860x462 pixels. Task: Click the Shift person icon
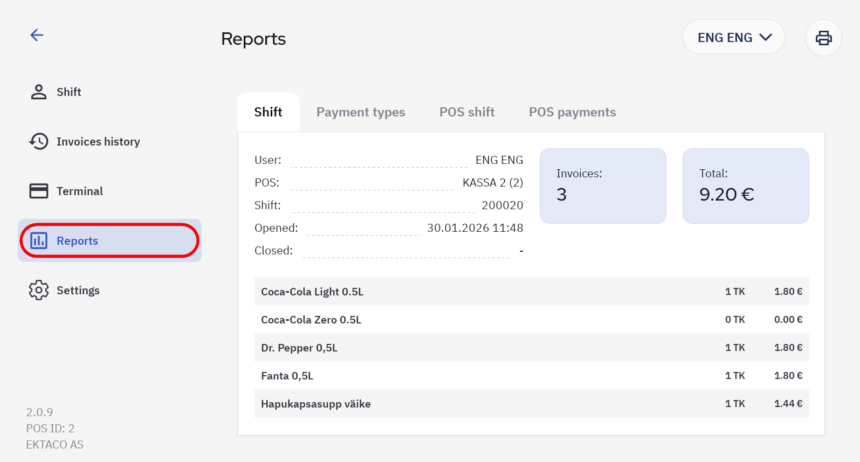pos(39,92)
